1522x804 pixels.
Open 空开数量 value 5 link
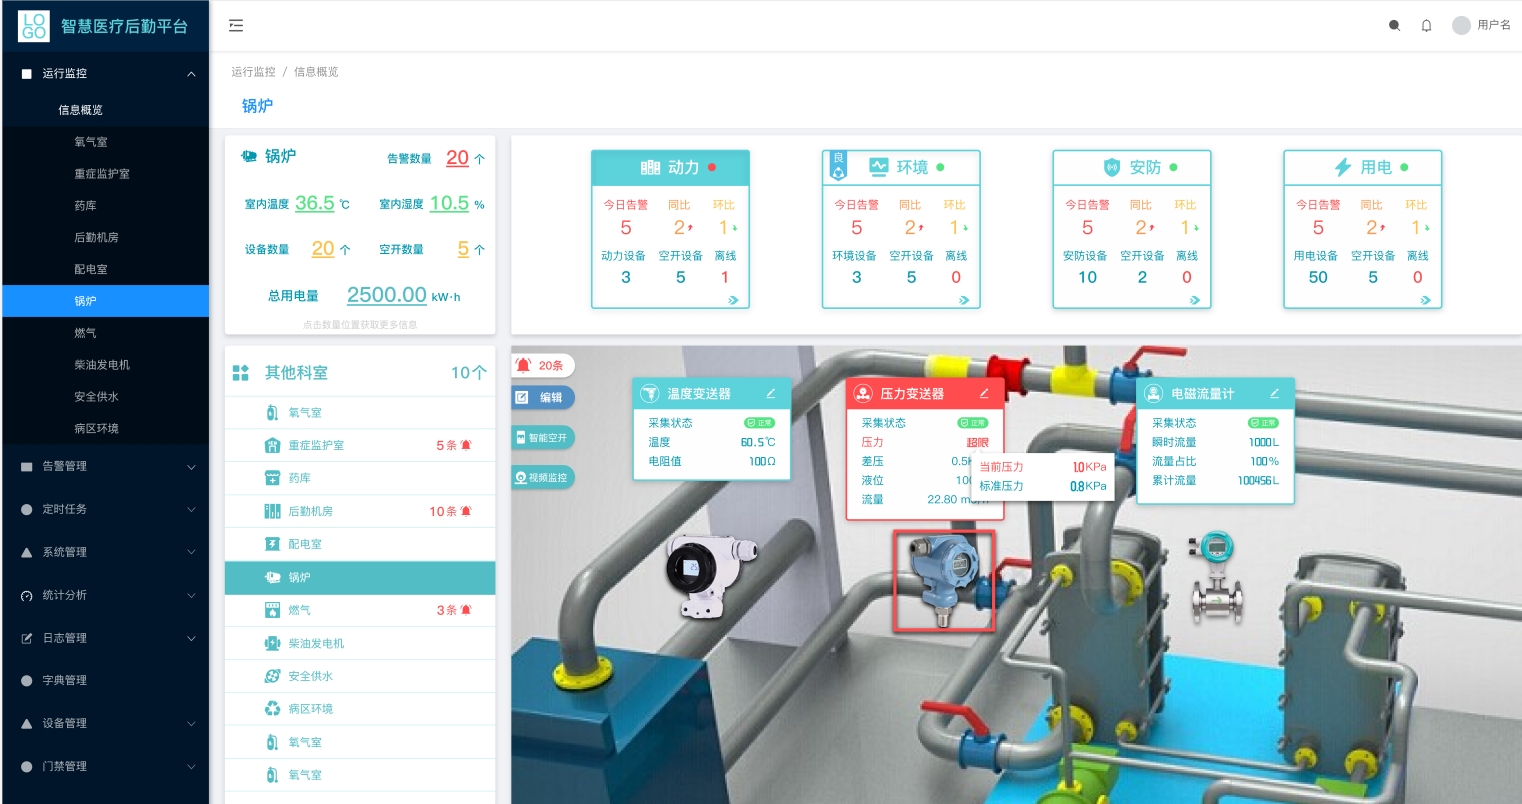pyautogui.click(x=463, y=249)
